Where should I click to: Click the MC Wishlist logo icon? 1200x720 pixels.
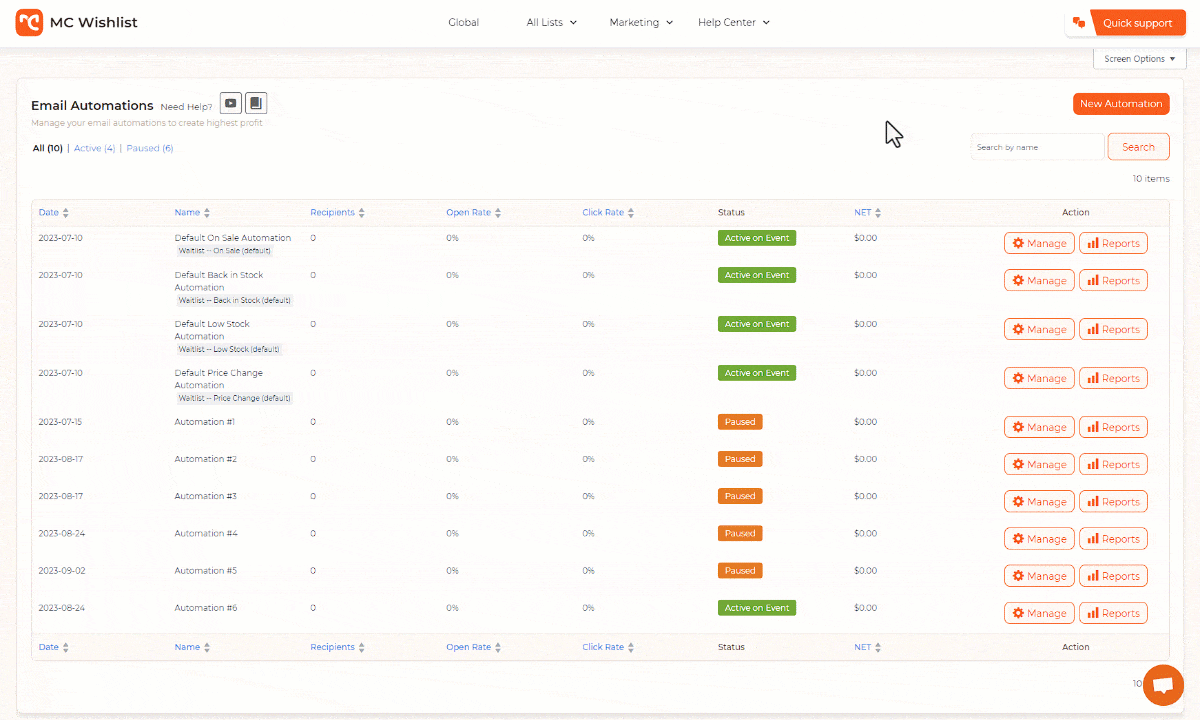point(29,22)
